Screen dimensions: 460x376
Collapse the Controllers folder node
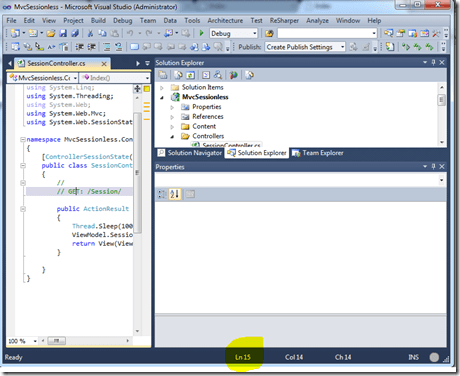pos(172,136)
